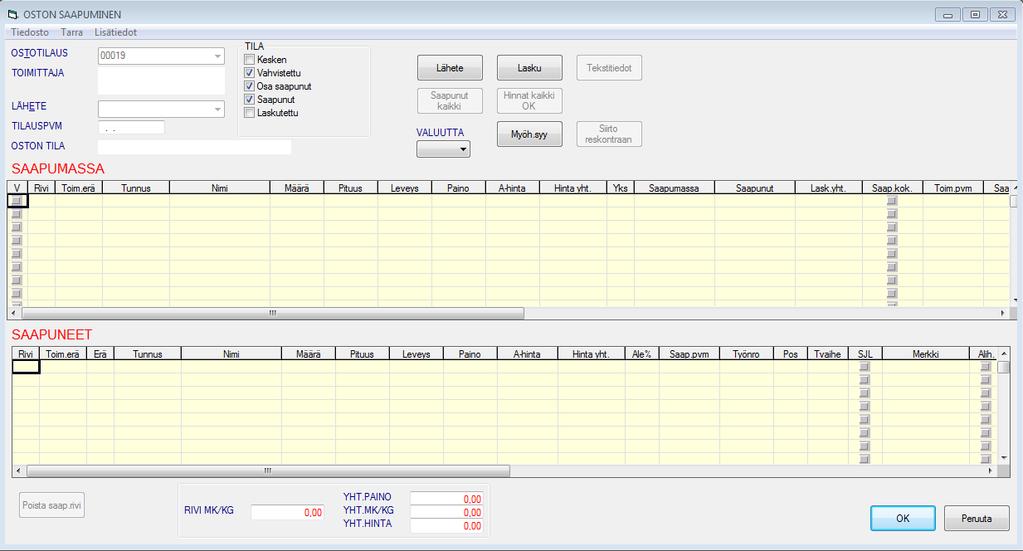This screenshot has height=551, width=1023.
Task: Click the OSTON TILA field
Action: 194,147
